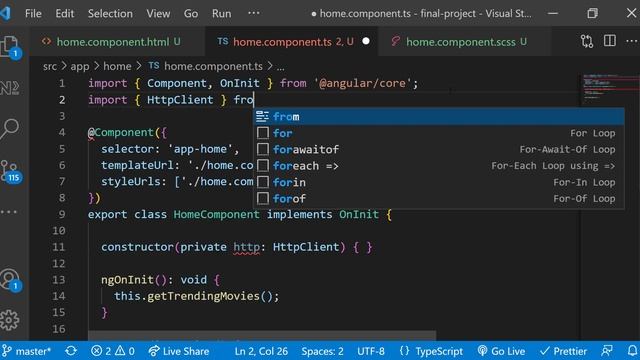The width and height of the screenshot is (640, 360).
Task: Choose 'forof' For-Of Loop suggestion
Action: coord(439,198)
